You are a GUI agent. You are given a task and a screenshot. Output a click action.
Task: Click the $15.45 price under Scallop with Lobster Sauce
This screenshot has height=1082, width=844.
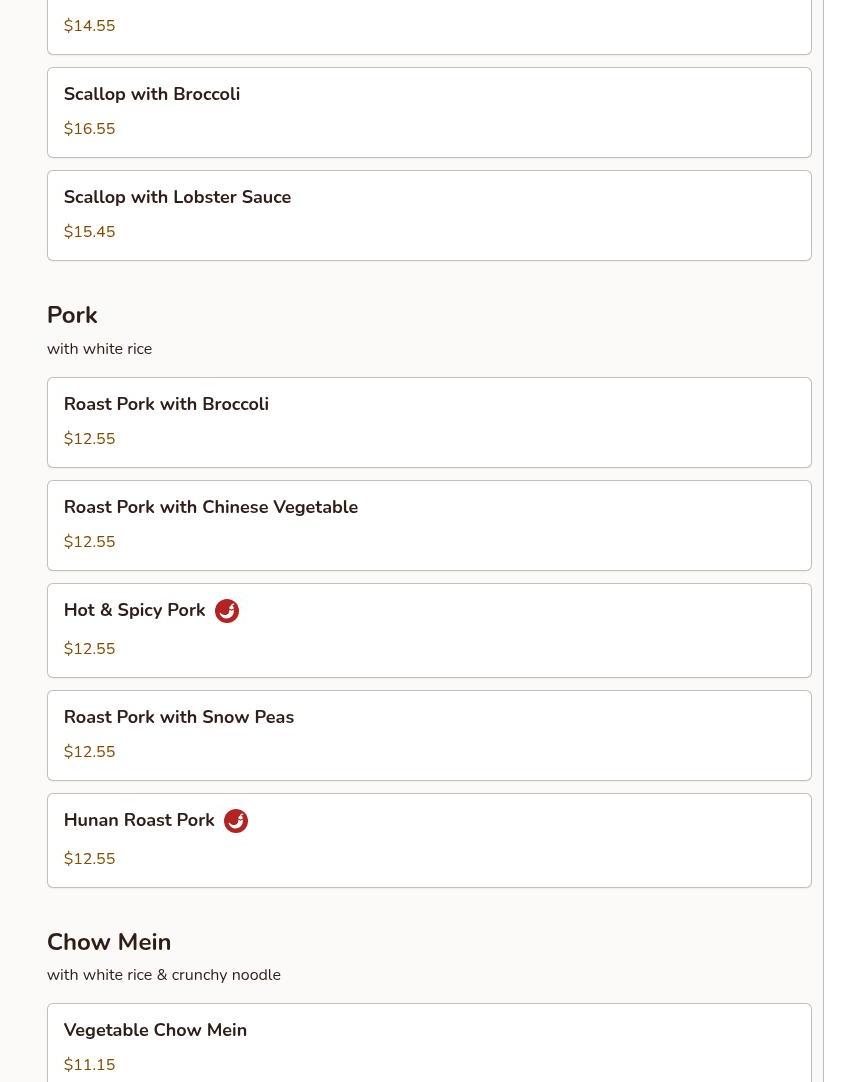pos(90,232)
